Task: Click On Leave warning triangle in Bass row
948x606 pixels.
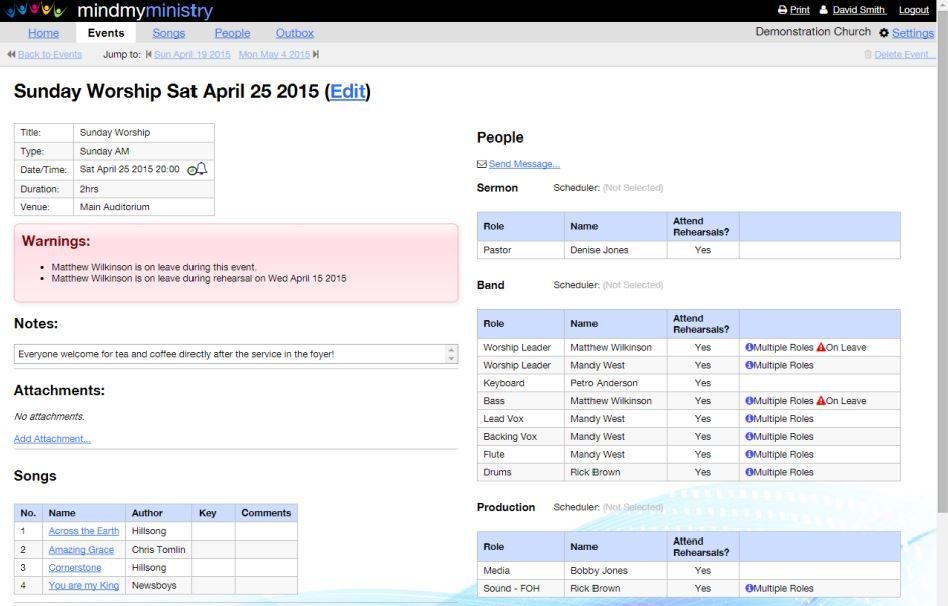Action: point(820,400)
